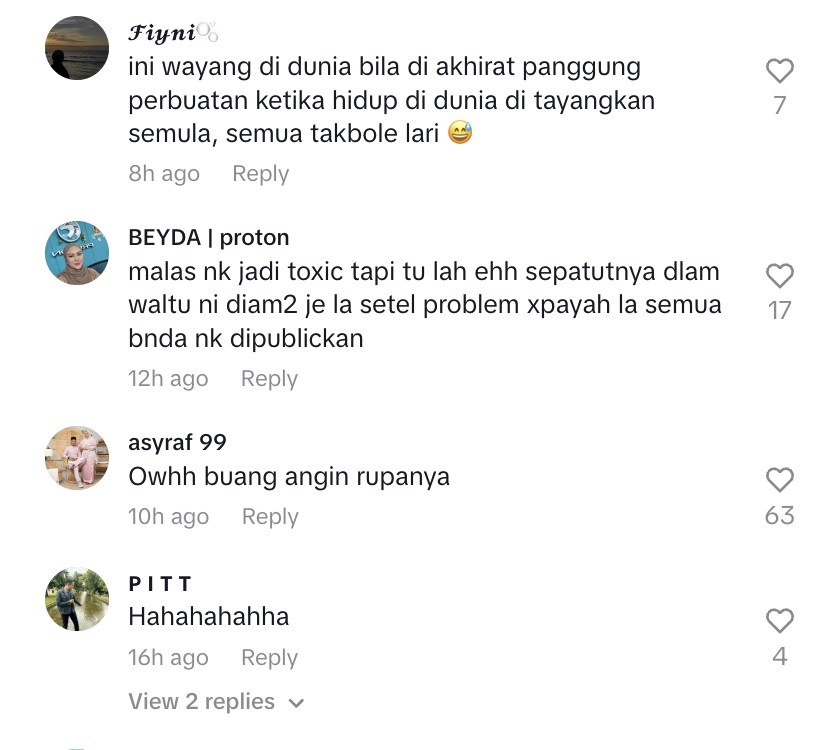This screenshot has width=840, height=750.
Task: Open PITT's profile avatar
Action: 77,598
